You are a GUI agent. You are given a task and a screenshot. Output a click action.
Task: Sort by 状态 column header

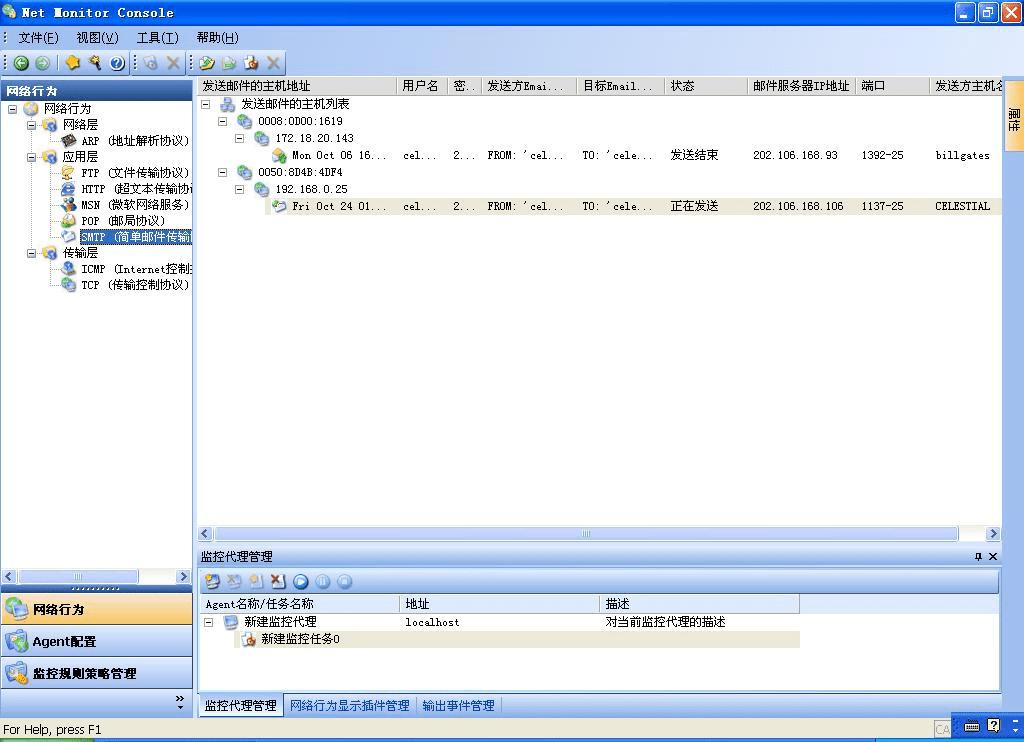(x=706, y=86)
